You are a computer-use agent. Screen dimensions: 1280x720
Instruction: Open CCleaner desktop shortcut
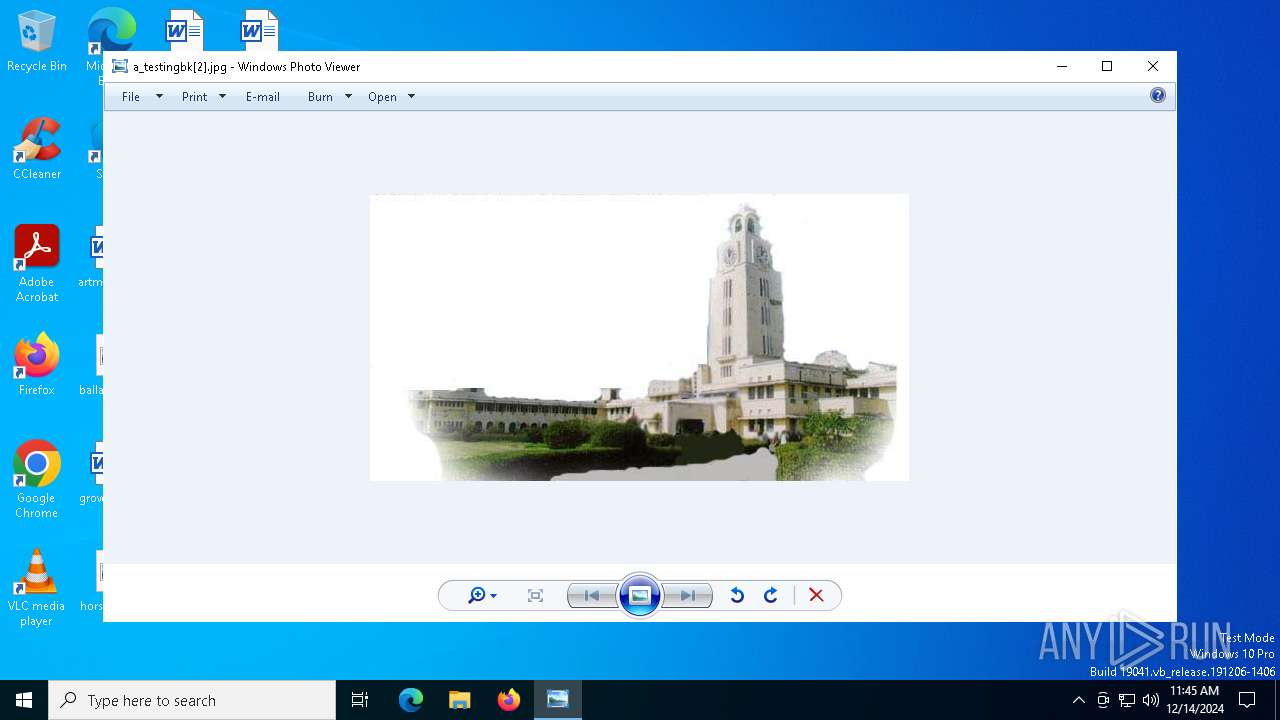pos(37,149)
